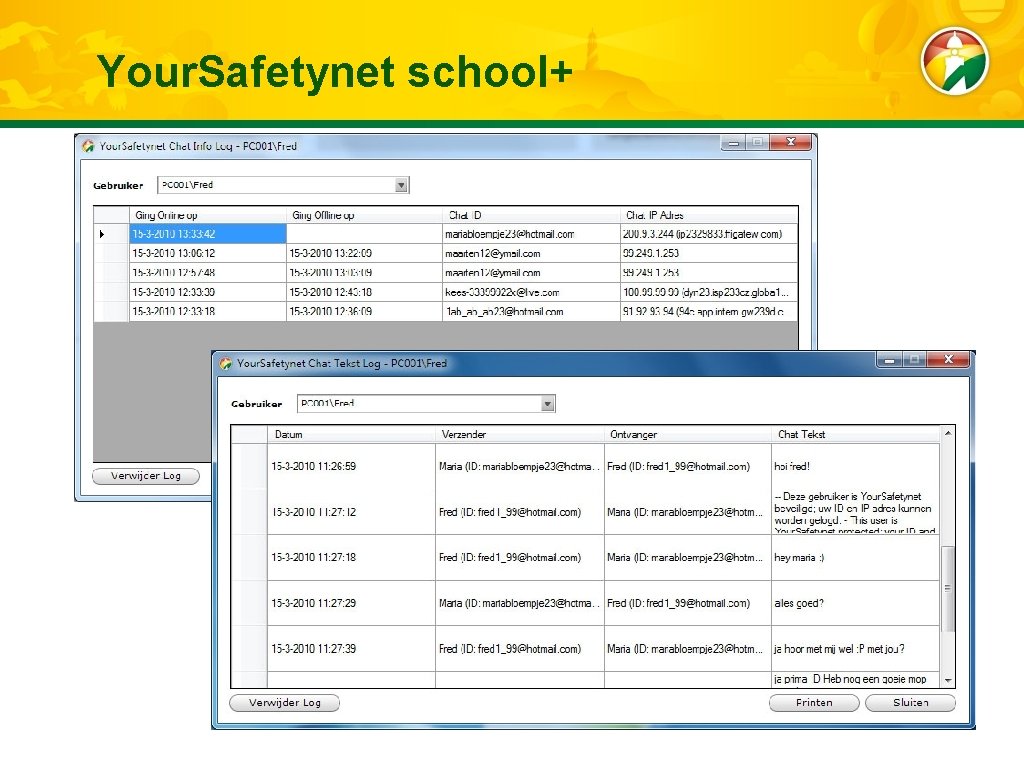
Task: Click IP address 99.249.1.253 in second row
Action: [709, 253]
